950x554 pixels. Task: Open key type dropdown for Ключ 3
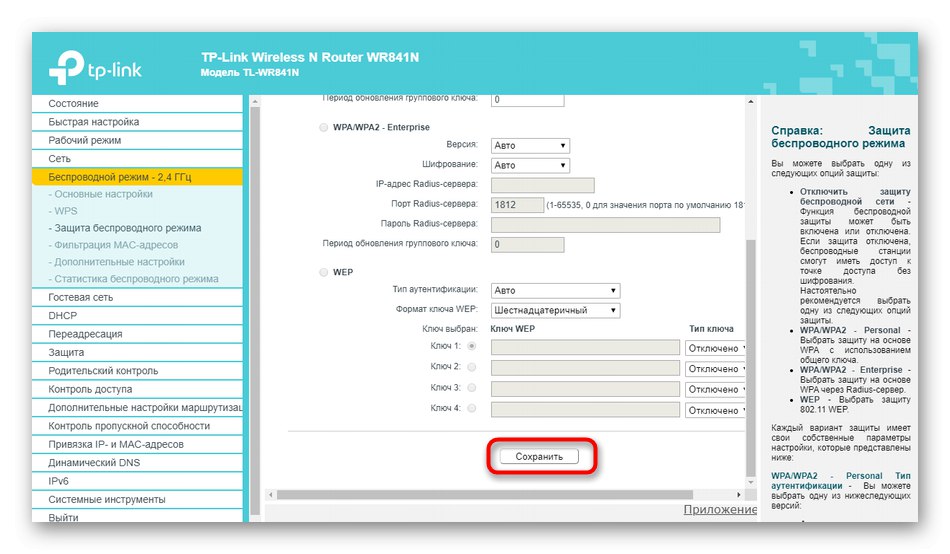click(x=715, y=389)
